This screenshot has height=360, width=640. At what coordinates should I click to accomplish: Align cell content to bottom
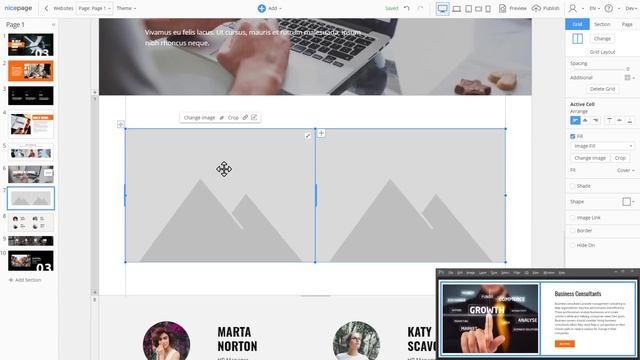point(629,120)
